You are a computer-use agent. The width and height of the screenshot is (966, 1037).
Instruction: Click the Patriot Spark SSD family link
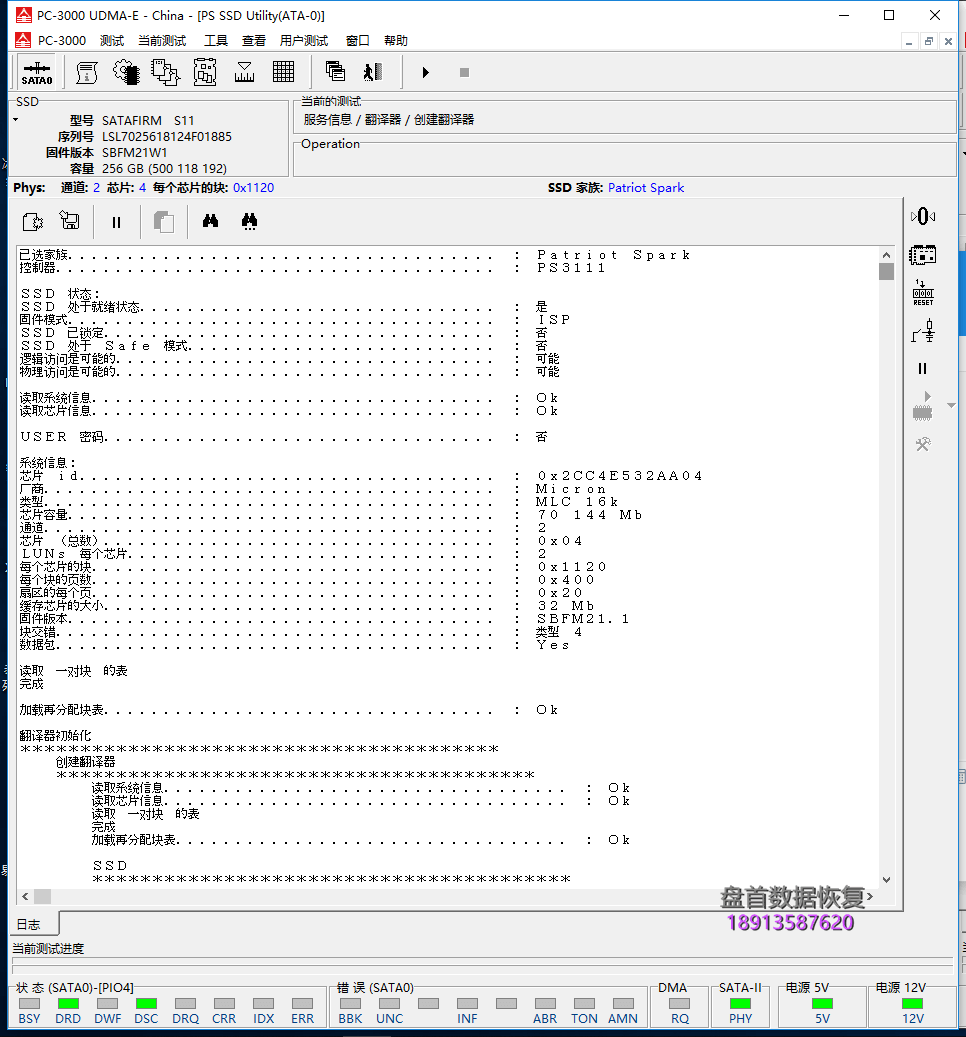coord(645,188)
